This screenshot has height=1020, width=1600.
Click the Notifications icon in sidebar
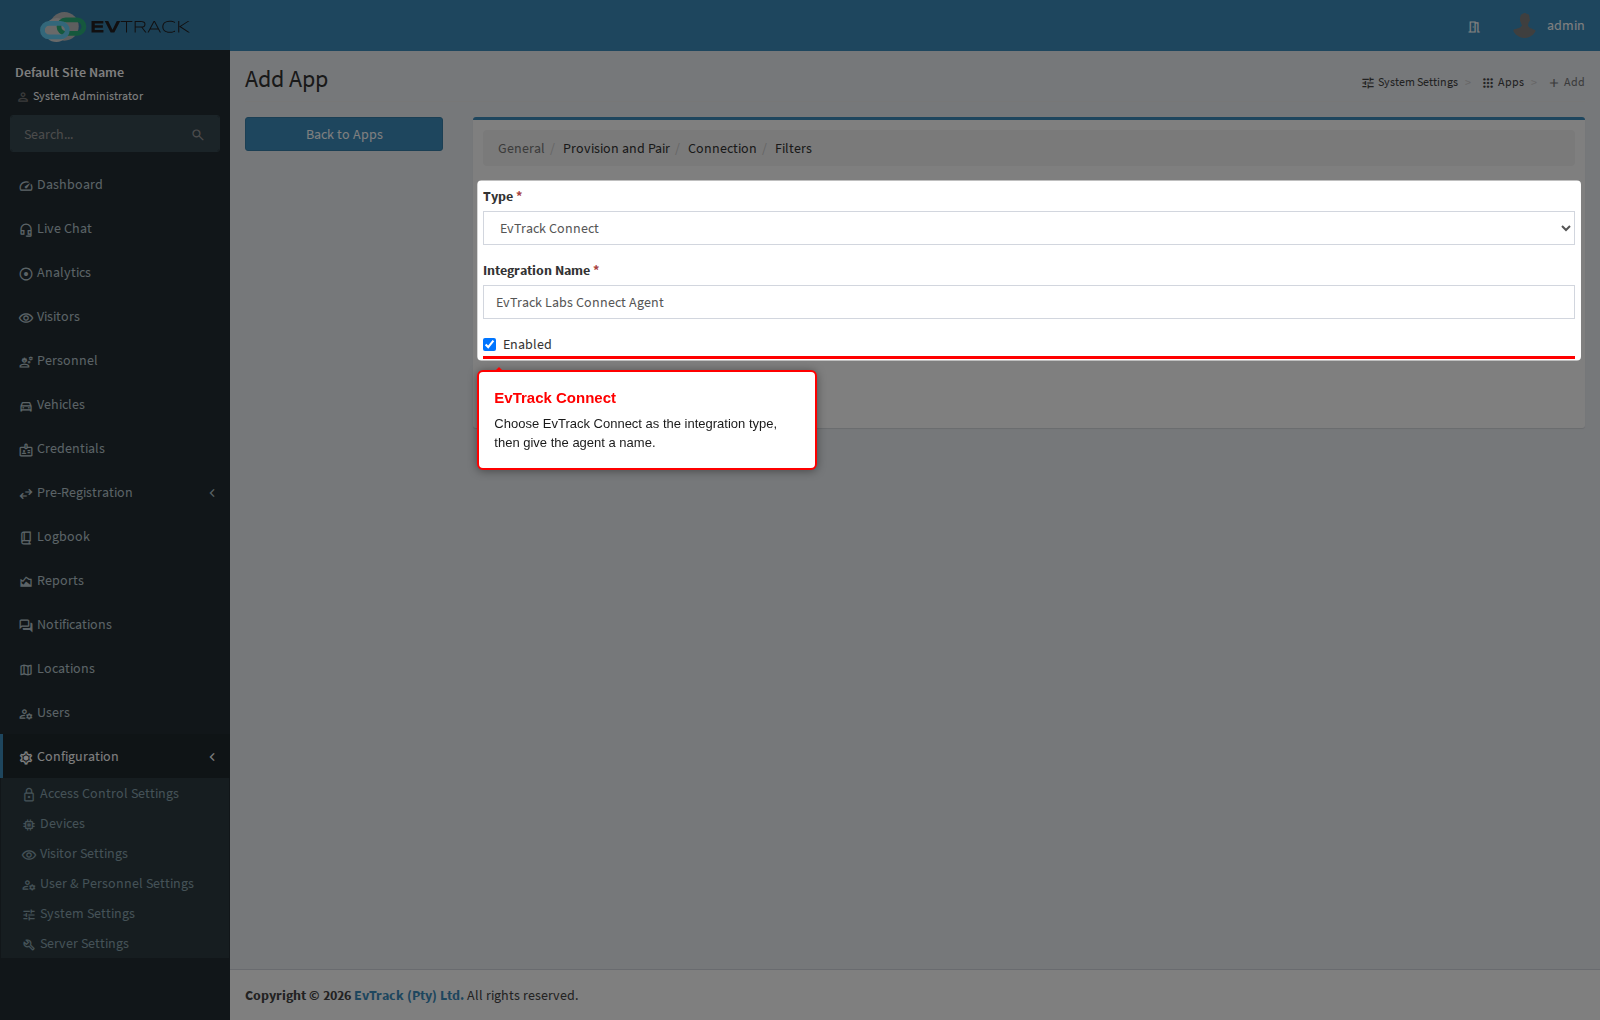click(26, 626)
